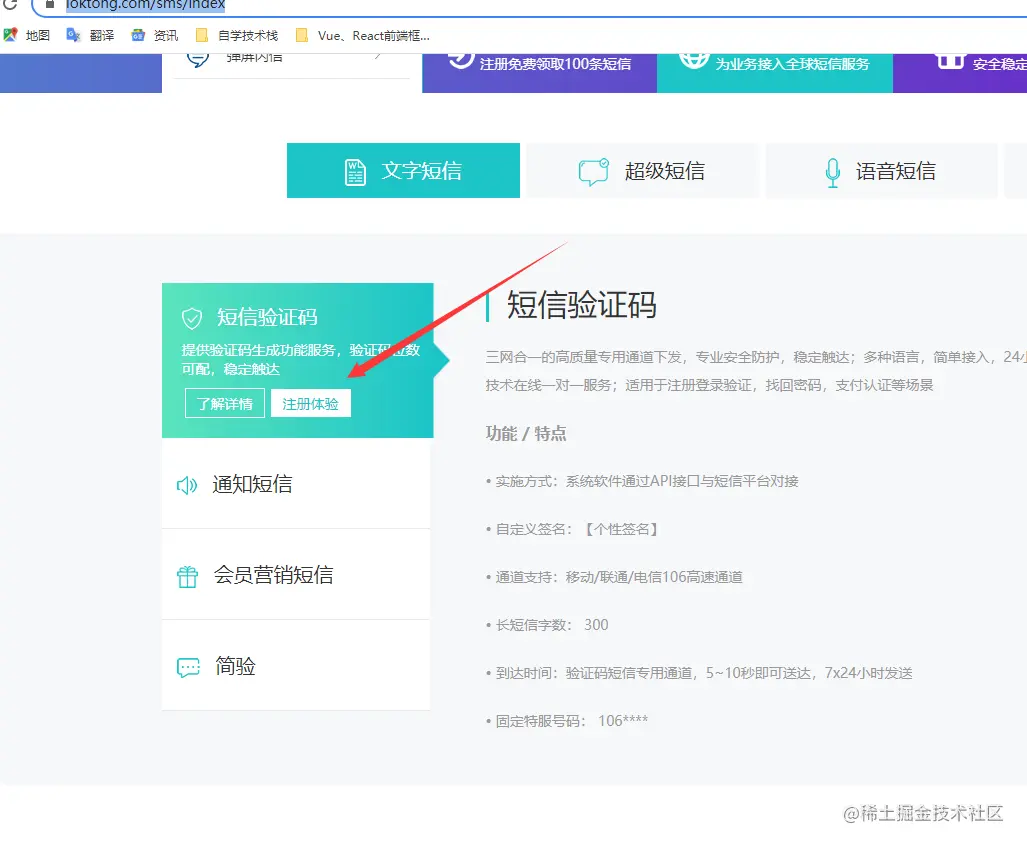The width and height of the screenshot is (1027, 847).
Task: Click the lock icon in address bar
Action: (50, 3)
